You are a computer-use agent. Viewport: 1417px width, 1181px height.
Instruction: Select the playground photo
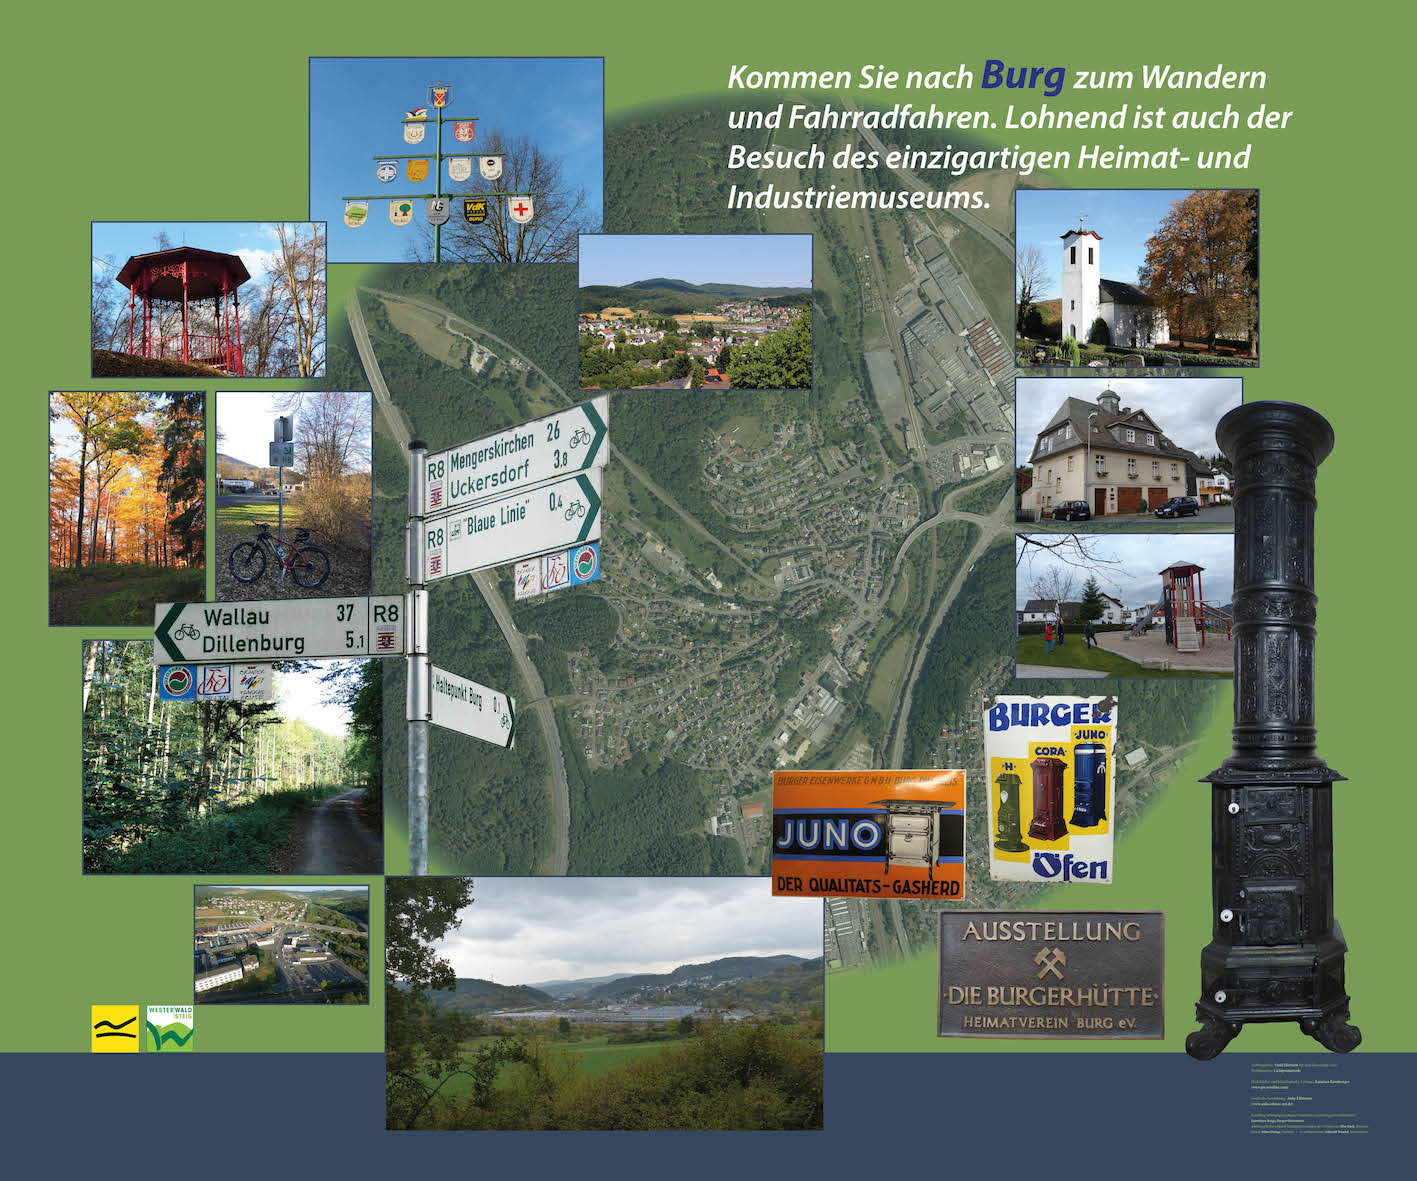1124,605
